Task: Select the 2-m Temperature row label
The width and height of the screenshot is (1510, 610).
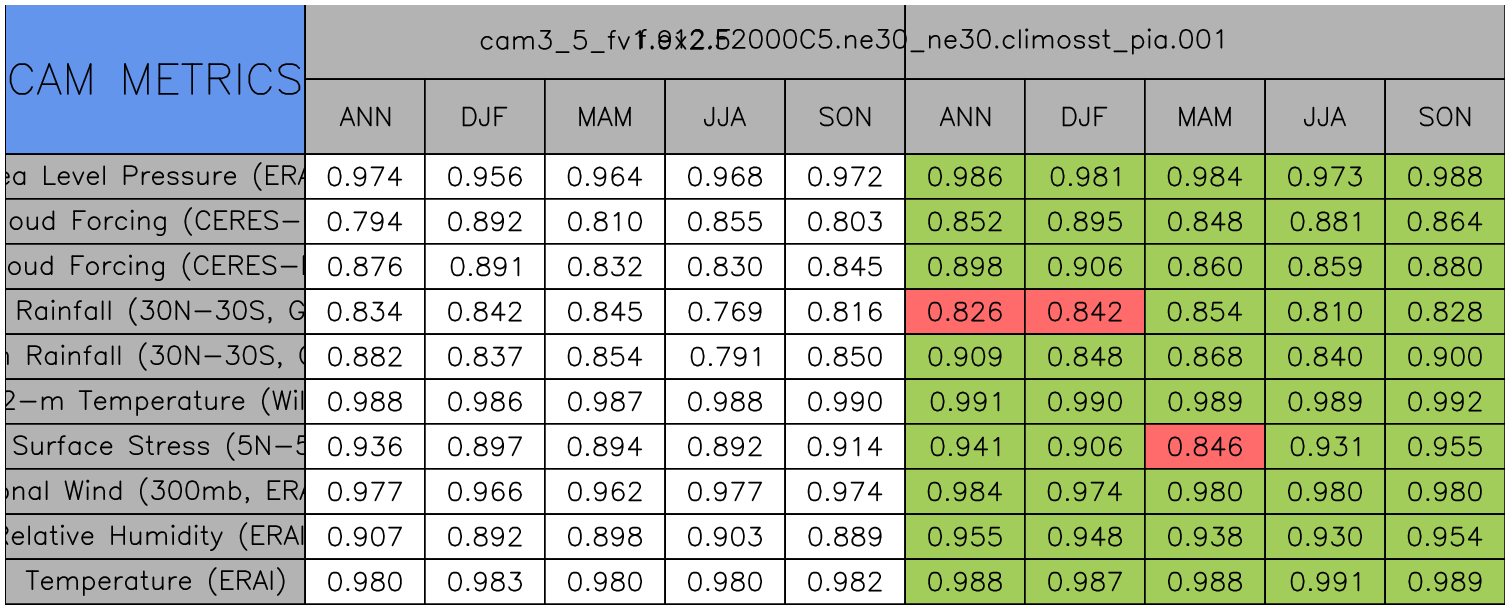Action: [155, 402]
